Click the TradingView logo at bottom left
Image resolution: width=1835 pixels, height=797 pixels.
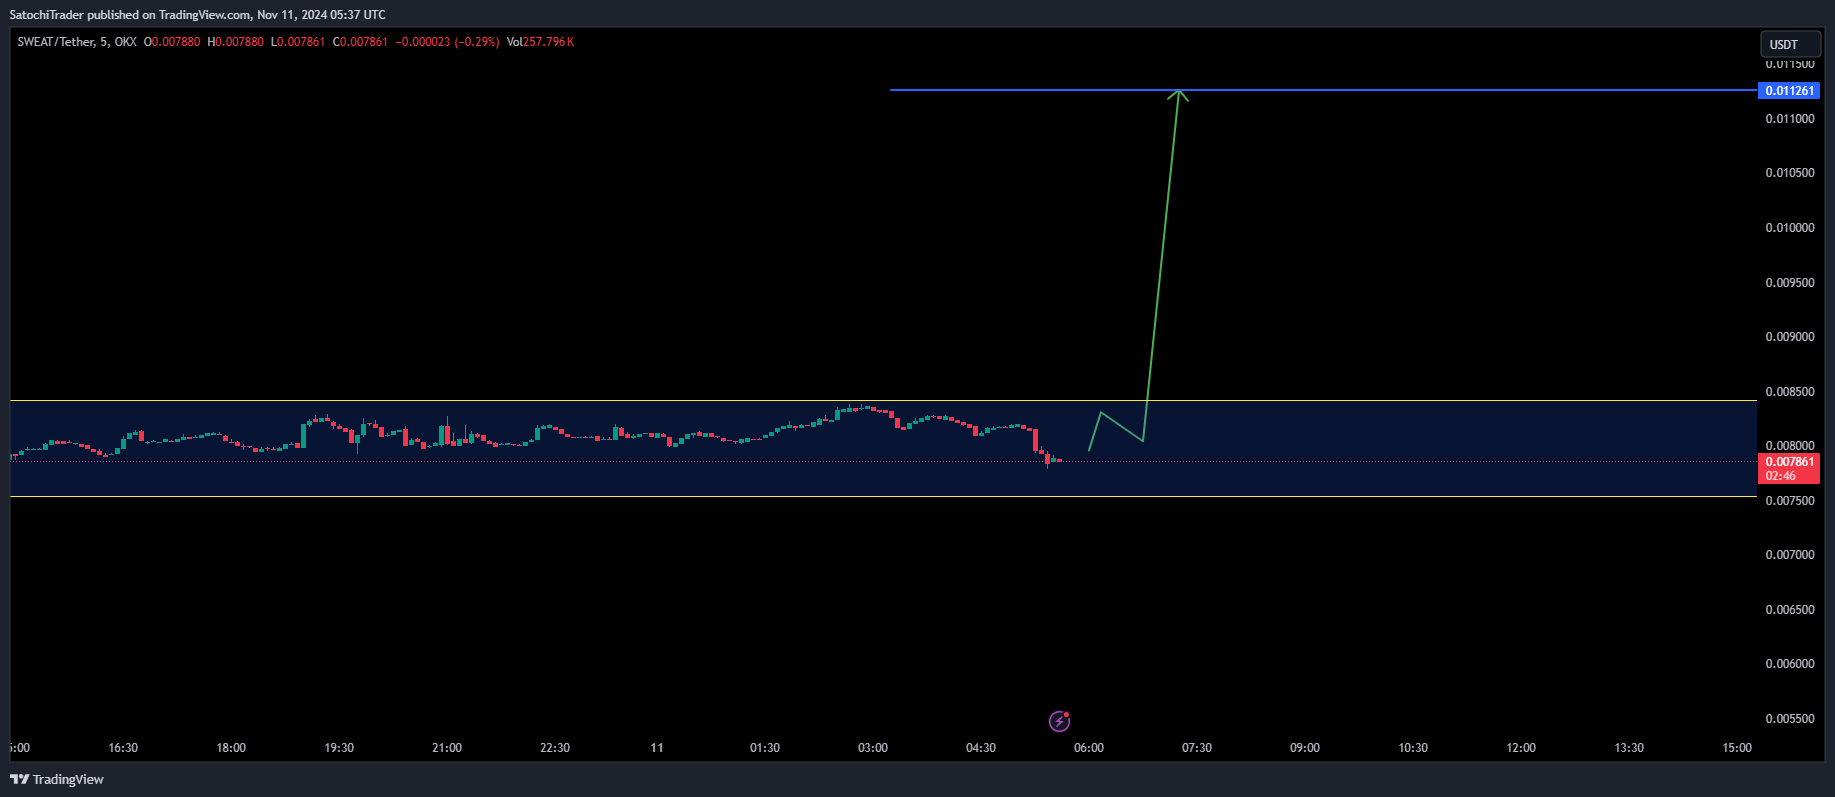coord(57,779)
